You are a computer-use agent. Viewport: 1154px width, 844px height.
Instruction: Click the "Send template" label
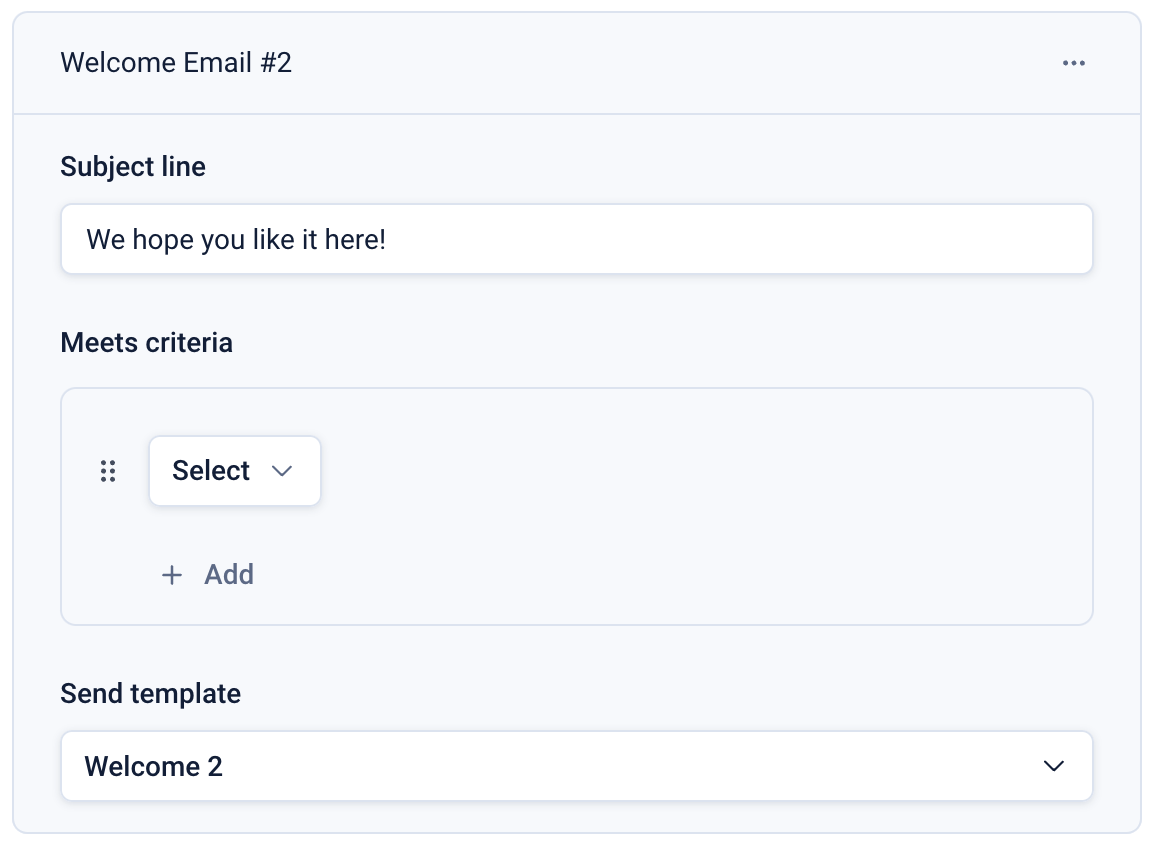150,693
